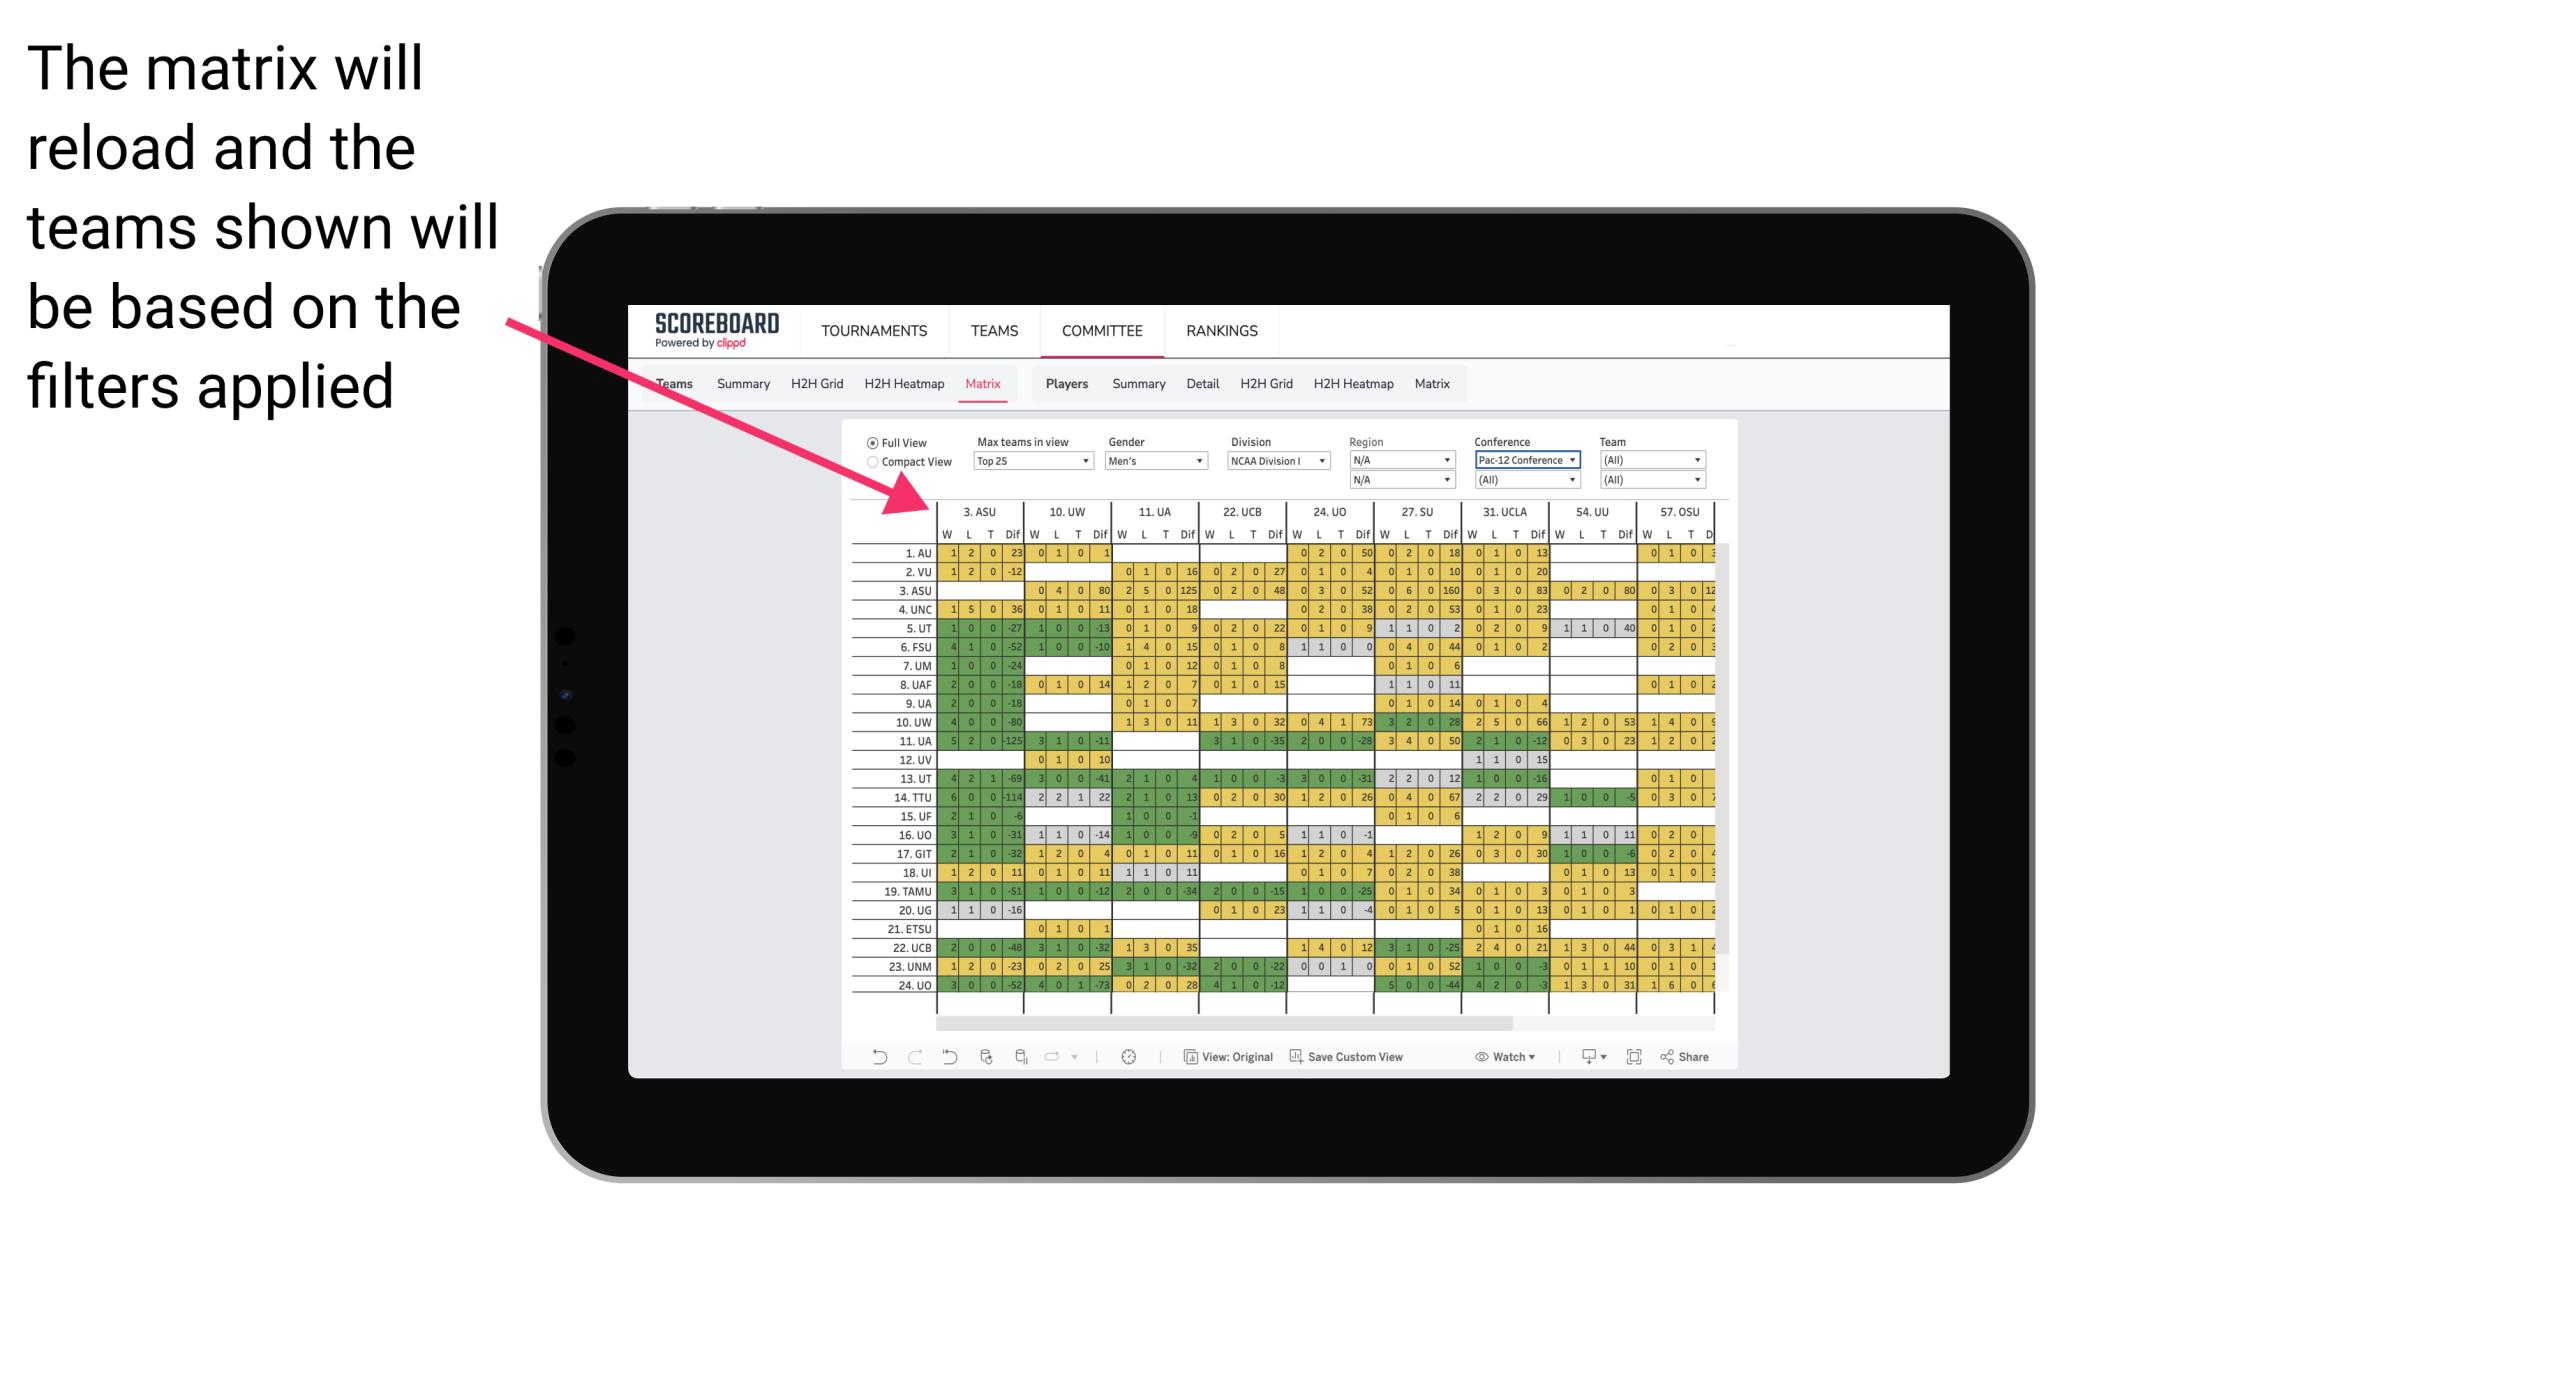Viewport: 2568px width, 1382px height.
Task: Click the TOURNAMENTS menu item
Action: point(875,330)
